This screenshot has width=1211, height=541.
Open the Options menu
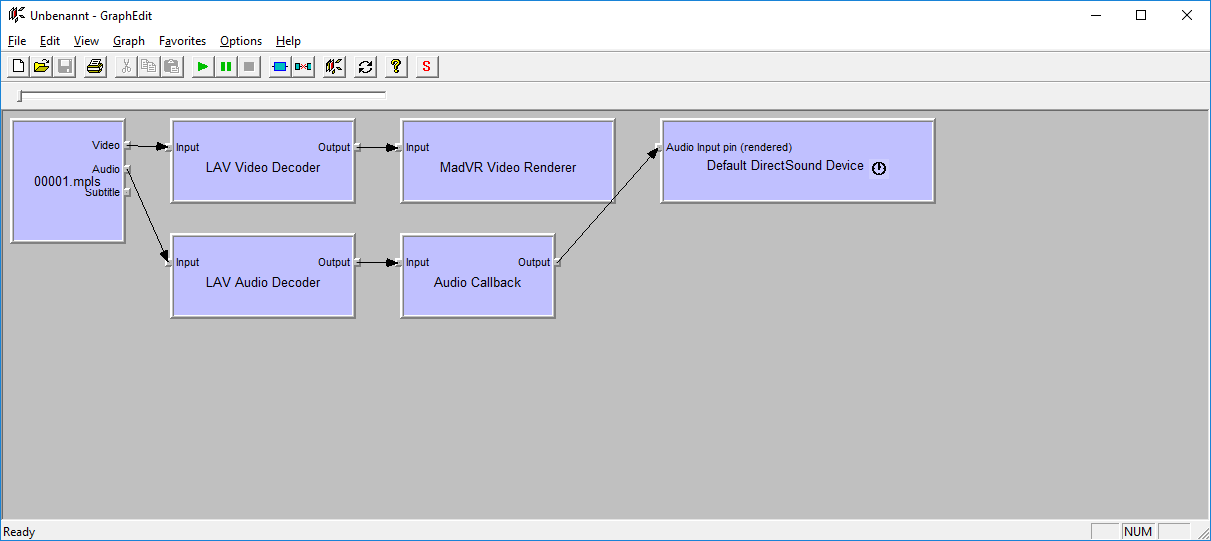pyautogui.click(x=241, y=41)
